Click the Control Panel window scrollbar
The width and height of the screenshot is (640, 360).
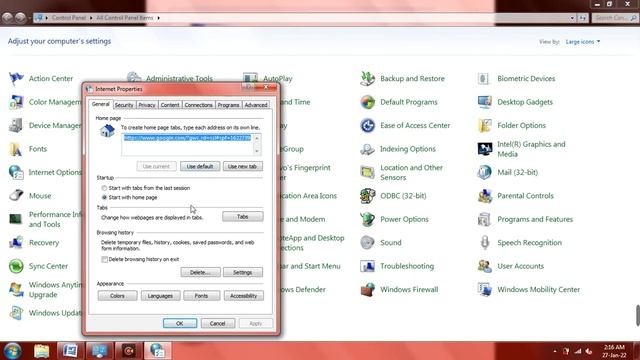point(638,315)
